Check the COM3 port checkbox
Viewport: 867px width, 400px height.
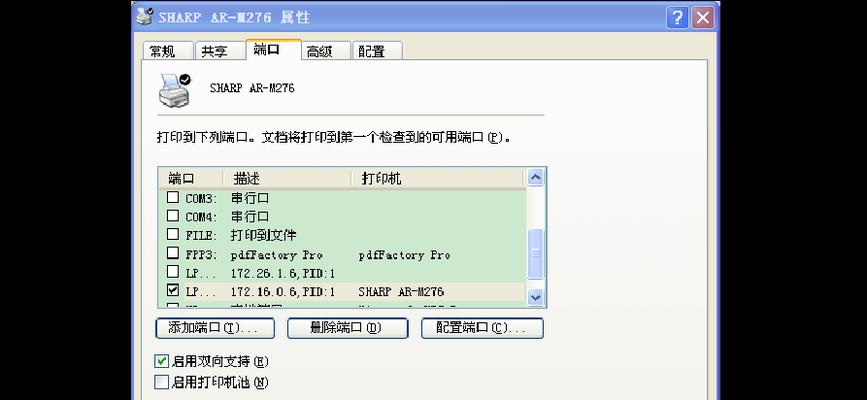point(173,197)
